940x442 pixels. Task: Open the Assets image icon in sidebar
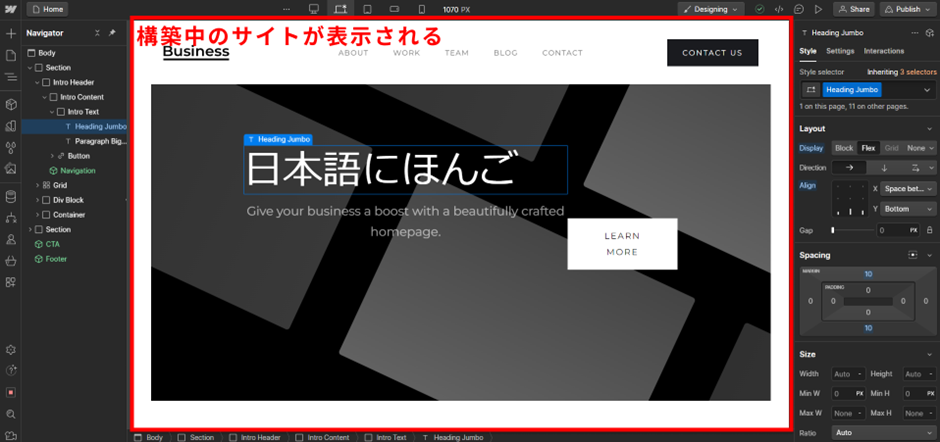click(x=10, y=169)
